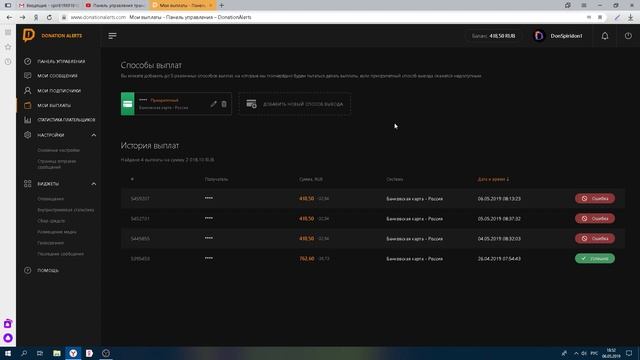Click Система column header
Screen dimensions: 640x360
click(x=394, y=179)
